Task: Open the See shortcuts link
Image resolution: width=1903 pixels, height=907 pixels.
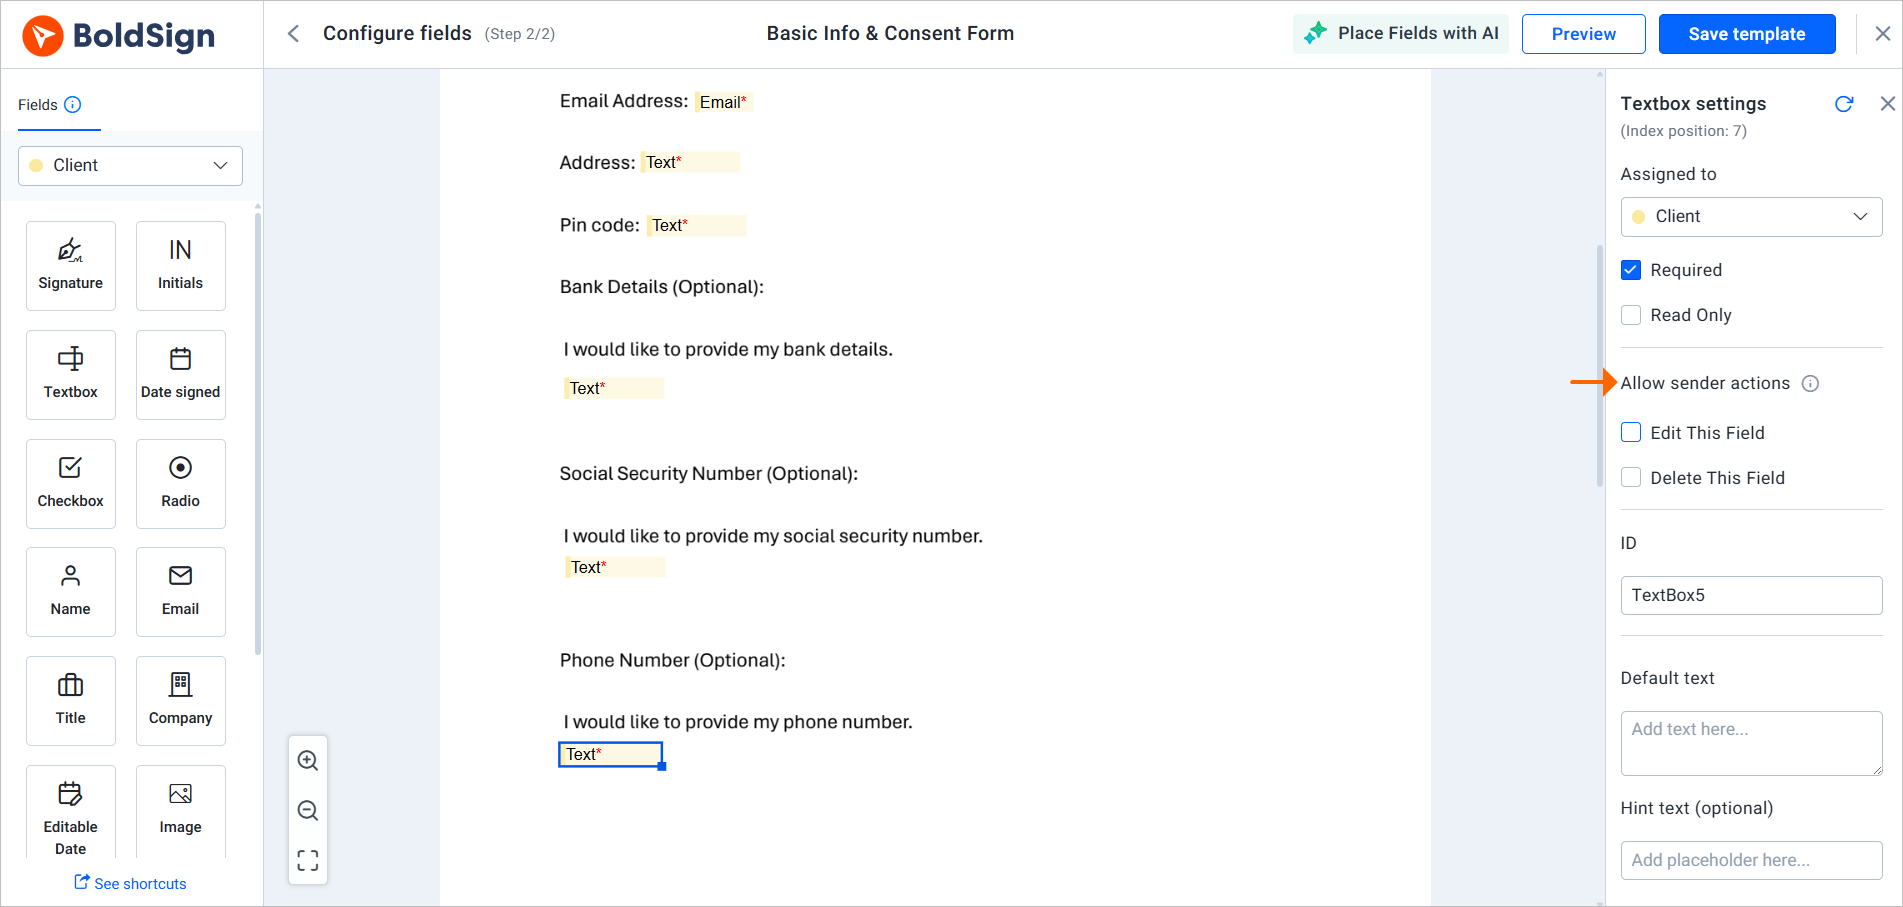Action: [130, 884]
